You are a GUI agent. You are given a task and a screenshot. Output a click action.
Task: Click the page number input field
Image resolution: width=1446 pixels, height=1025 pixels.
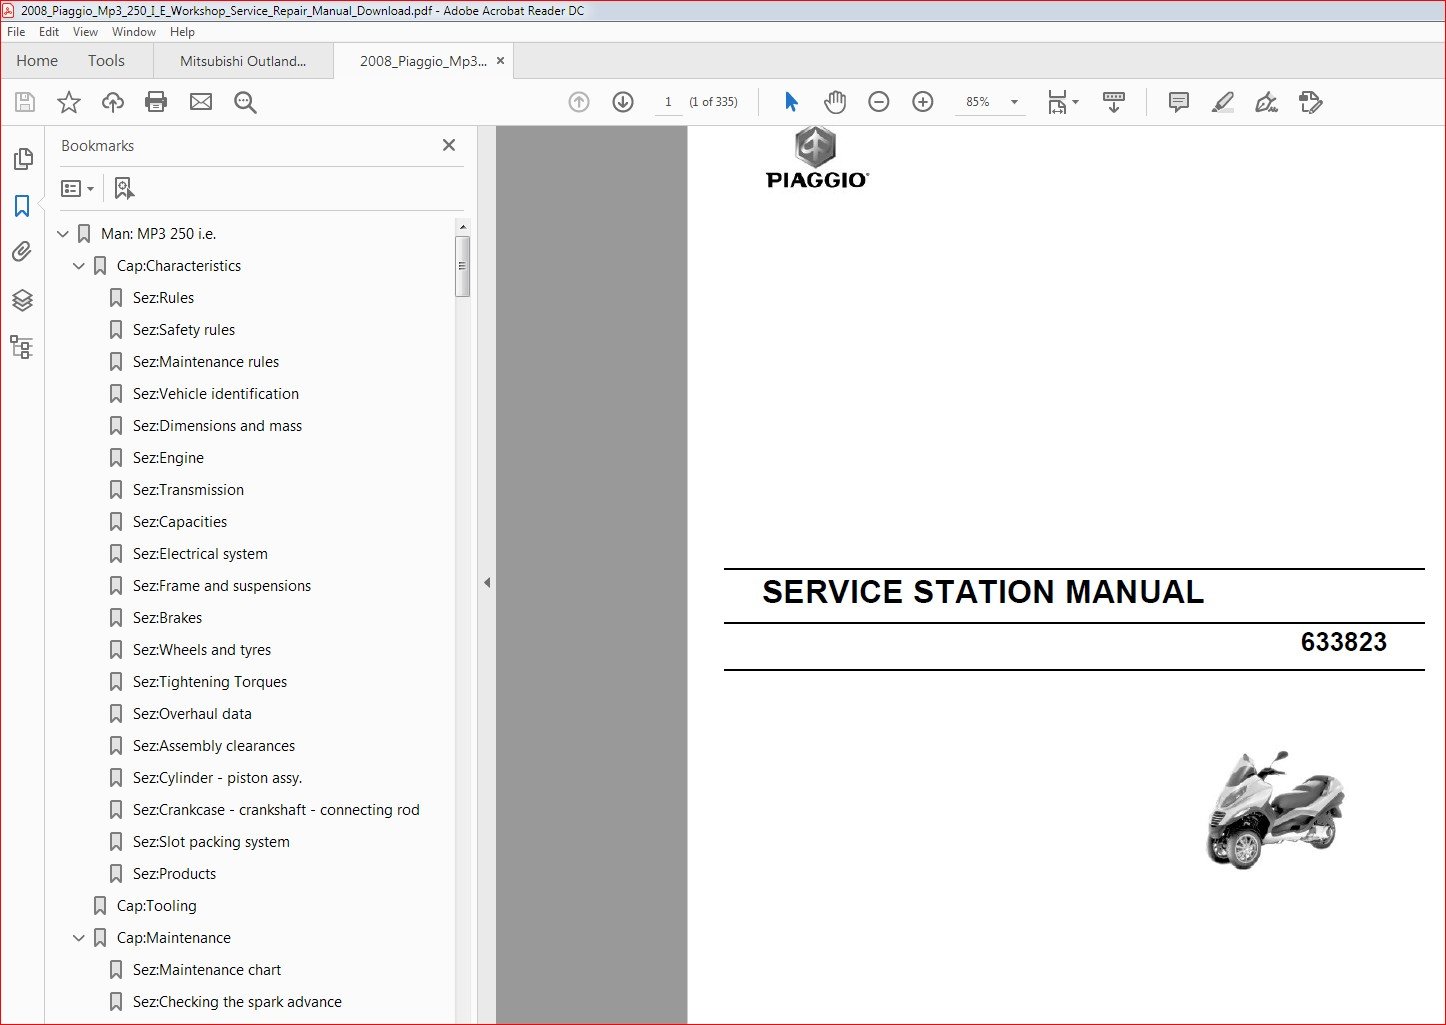668,102
